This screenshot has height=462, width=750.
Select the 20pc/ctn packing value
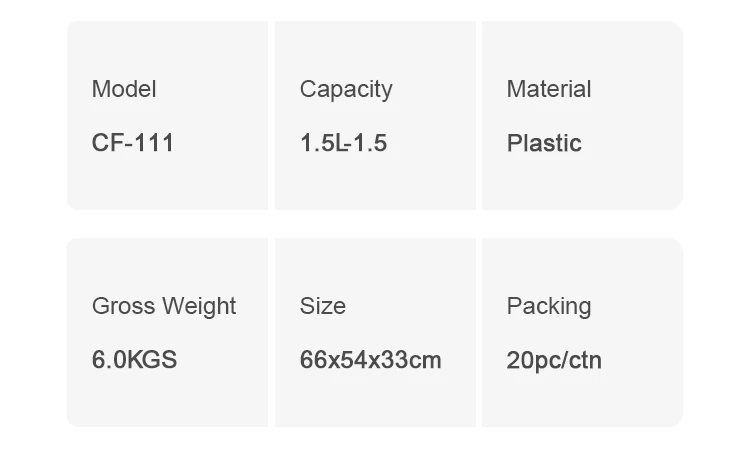(554, 360)
